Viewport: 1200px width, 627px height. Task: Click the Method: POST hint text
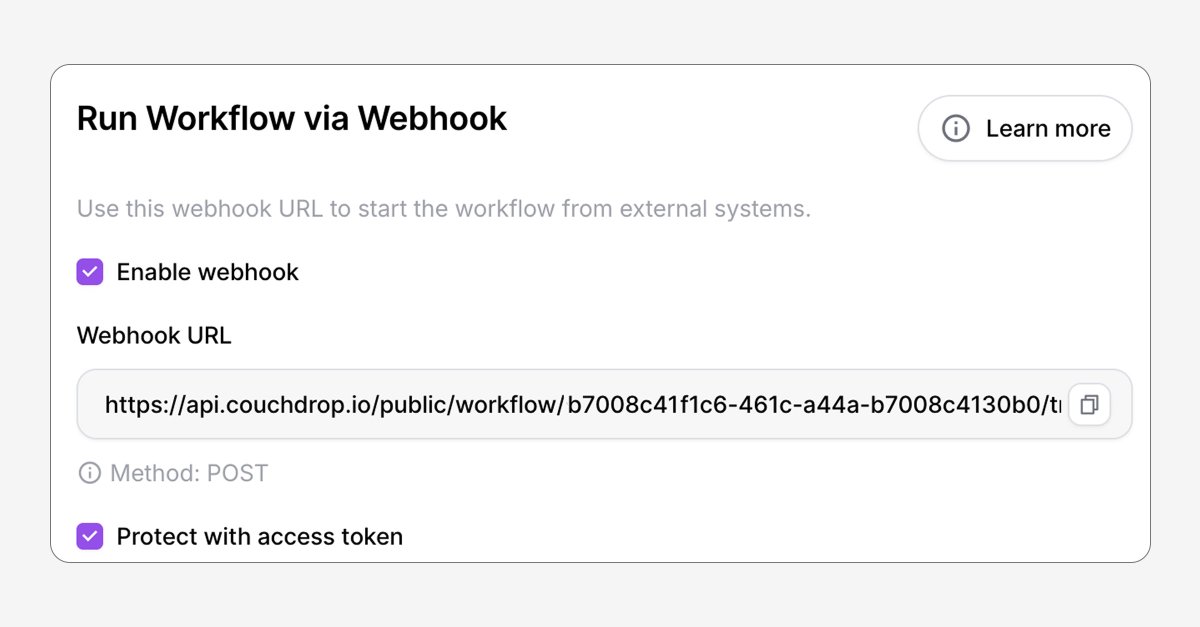click(x=189, y=473)
